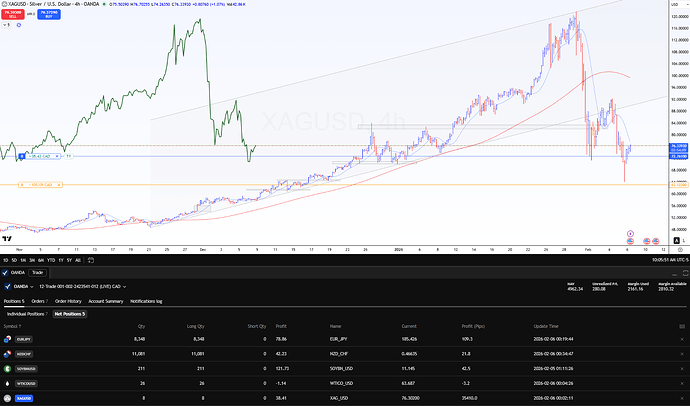This screenshot has height=406, width=690.
Task: Click the Trade button beside the OANDA tab
Action: click(37, 273)
